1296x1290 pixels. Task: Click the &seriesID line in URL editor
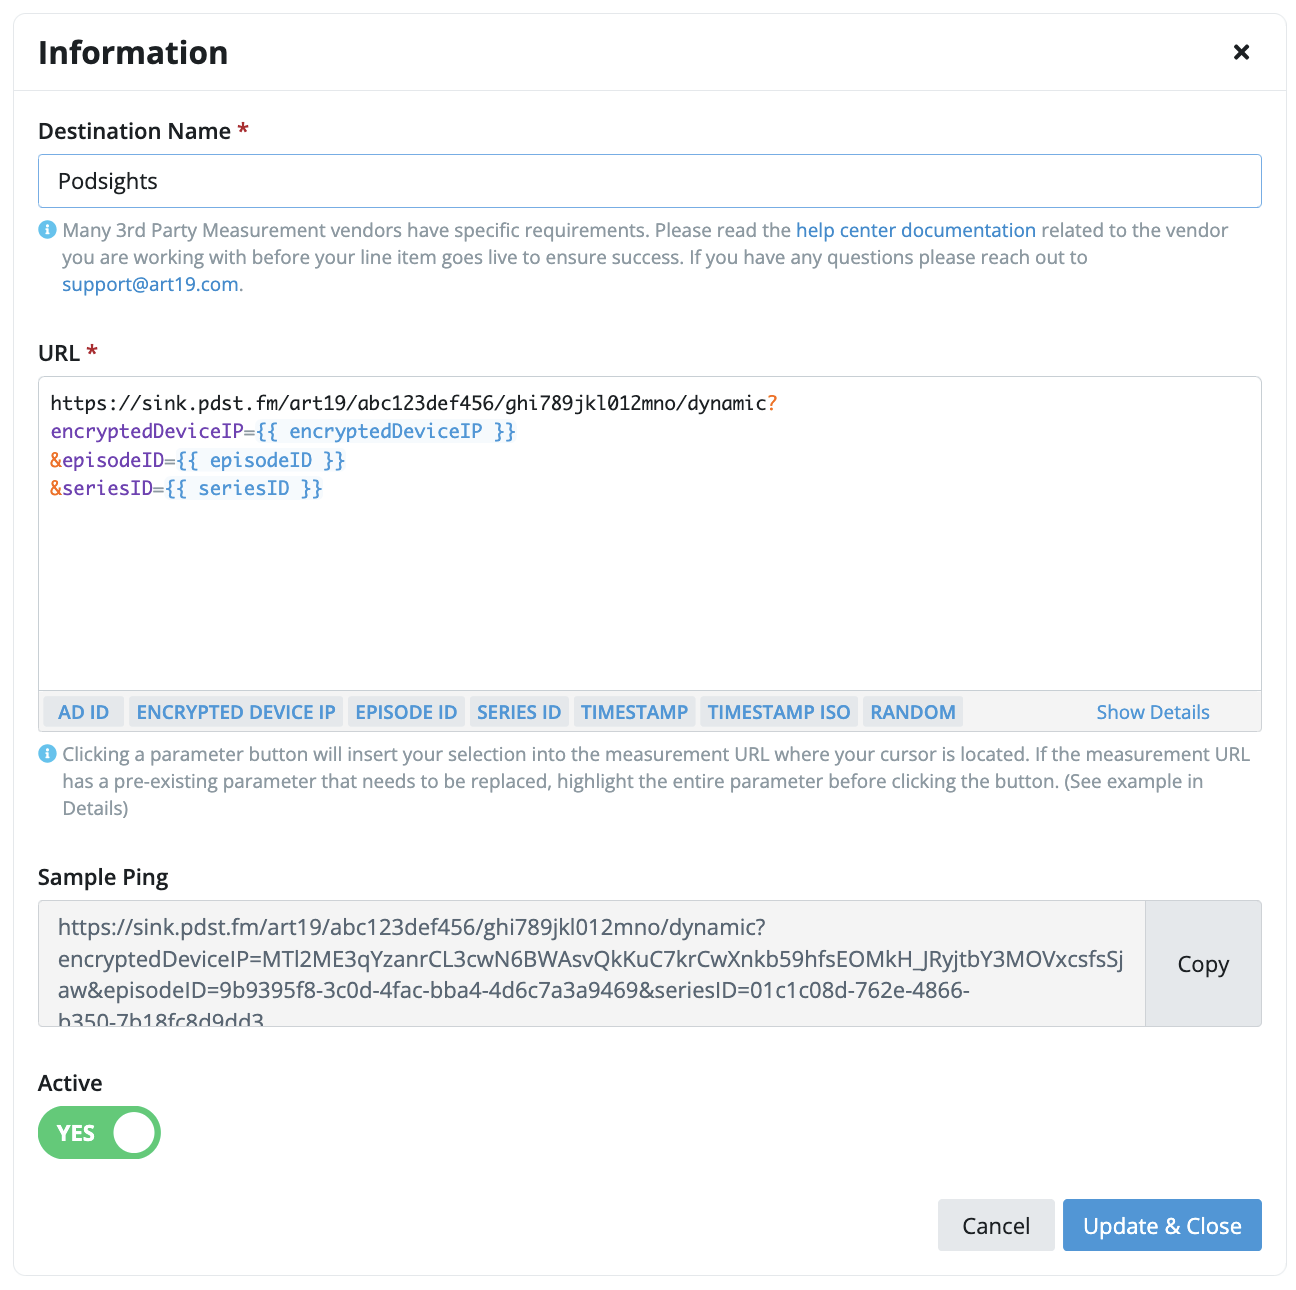point(187,488)
